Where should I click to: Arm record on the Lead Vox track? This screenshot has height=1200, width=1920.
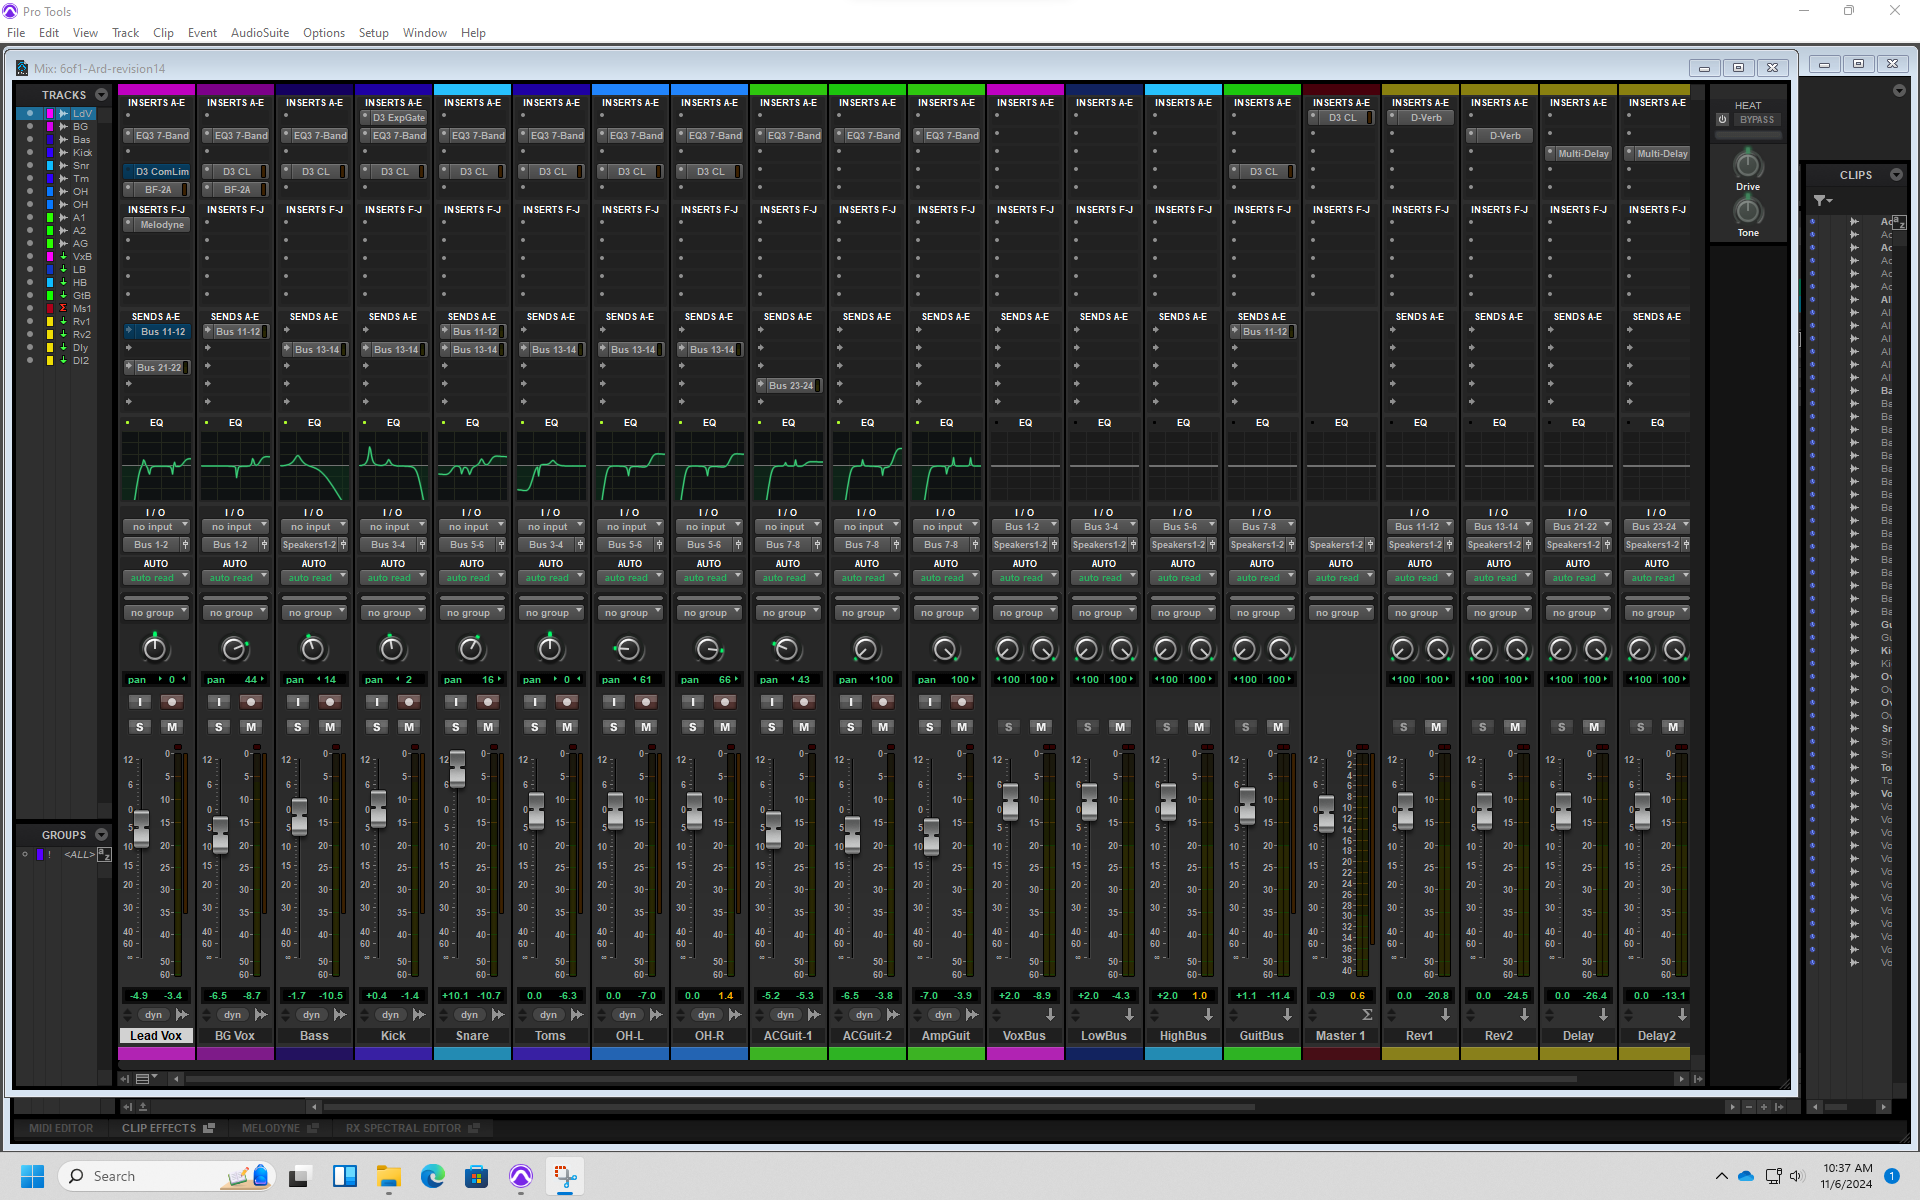[172, 702]
